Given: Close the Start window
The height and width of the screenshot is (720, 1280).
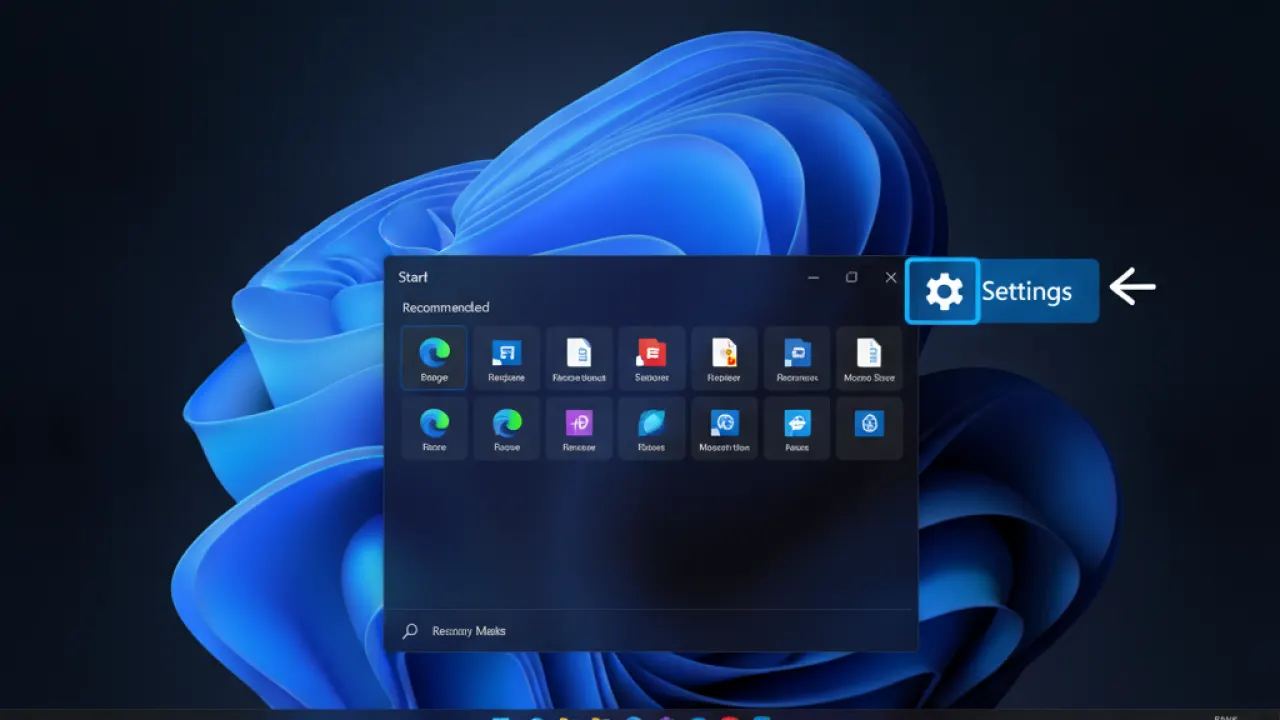Looking at the screenshot, I should coord(891,277).
